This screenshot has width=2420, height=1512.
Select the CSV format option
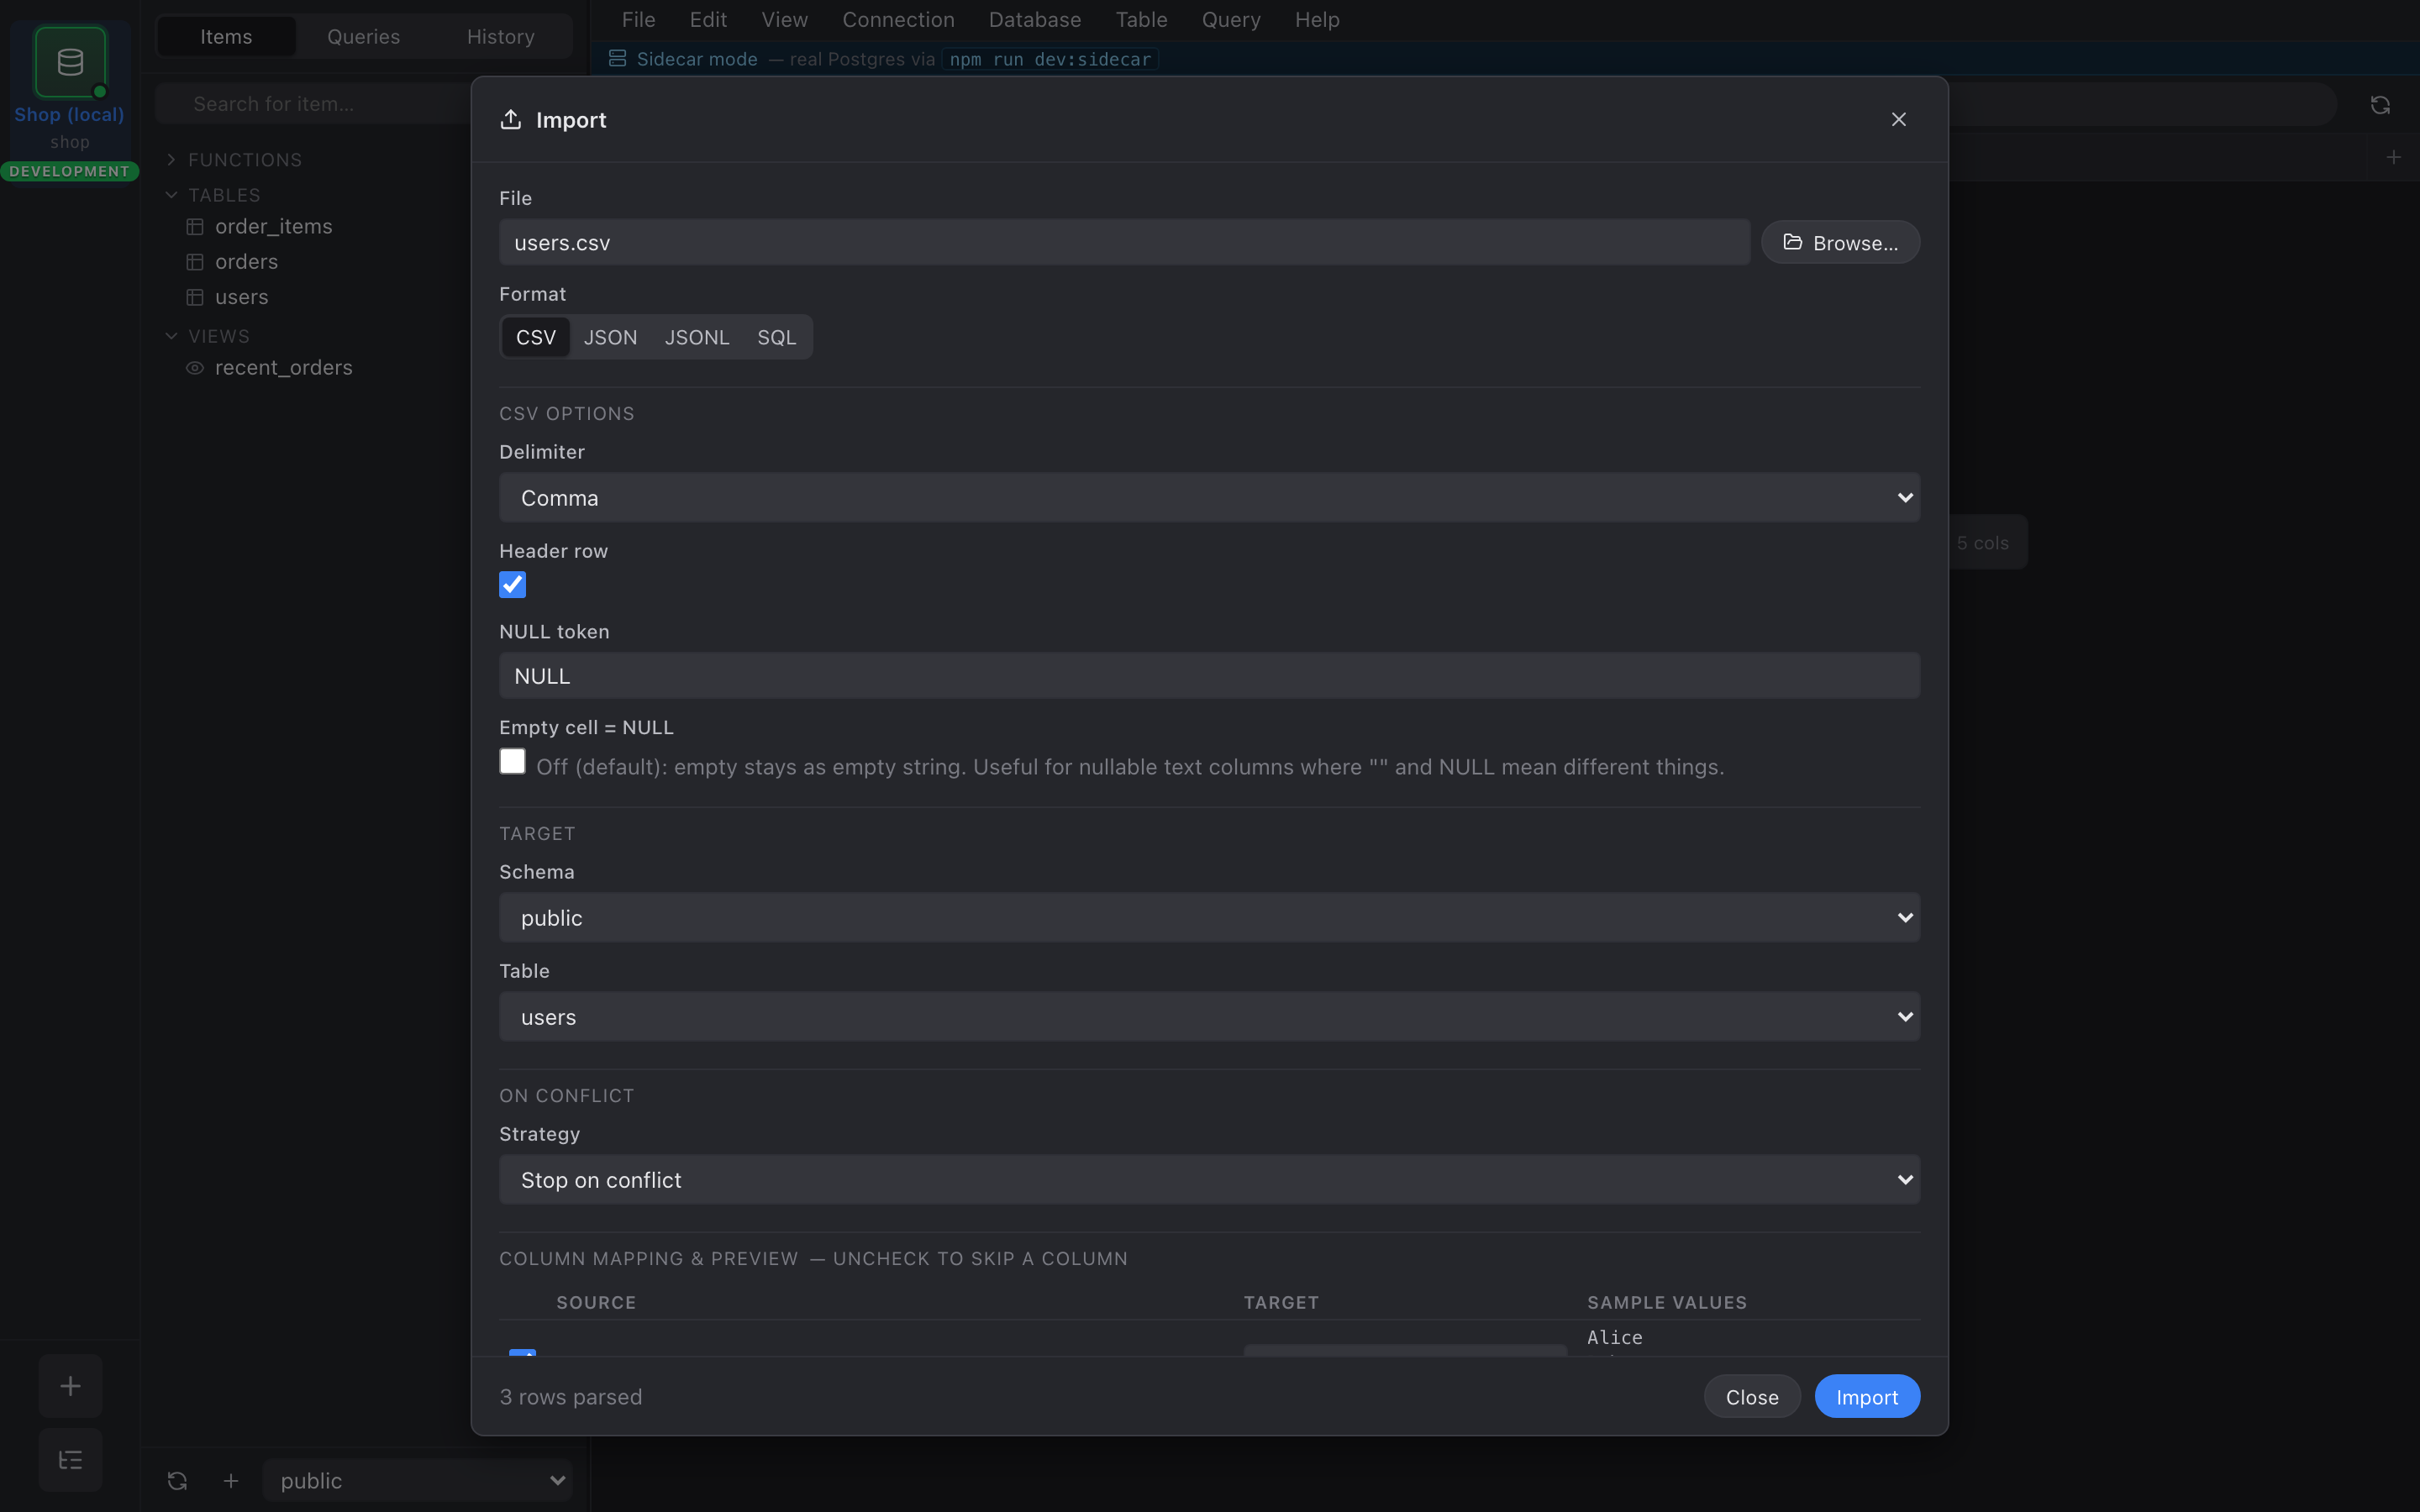536,337
